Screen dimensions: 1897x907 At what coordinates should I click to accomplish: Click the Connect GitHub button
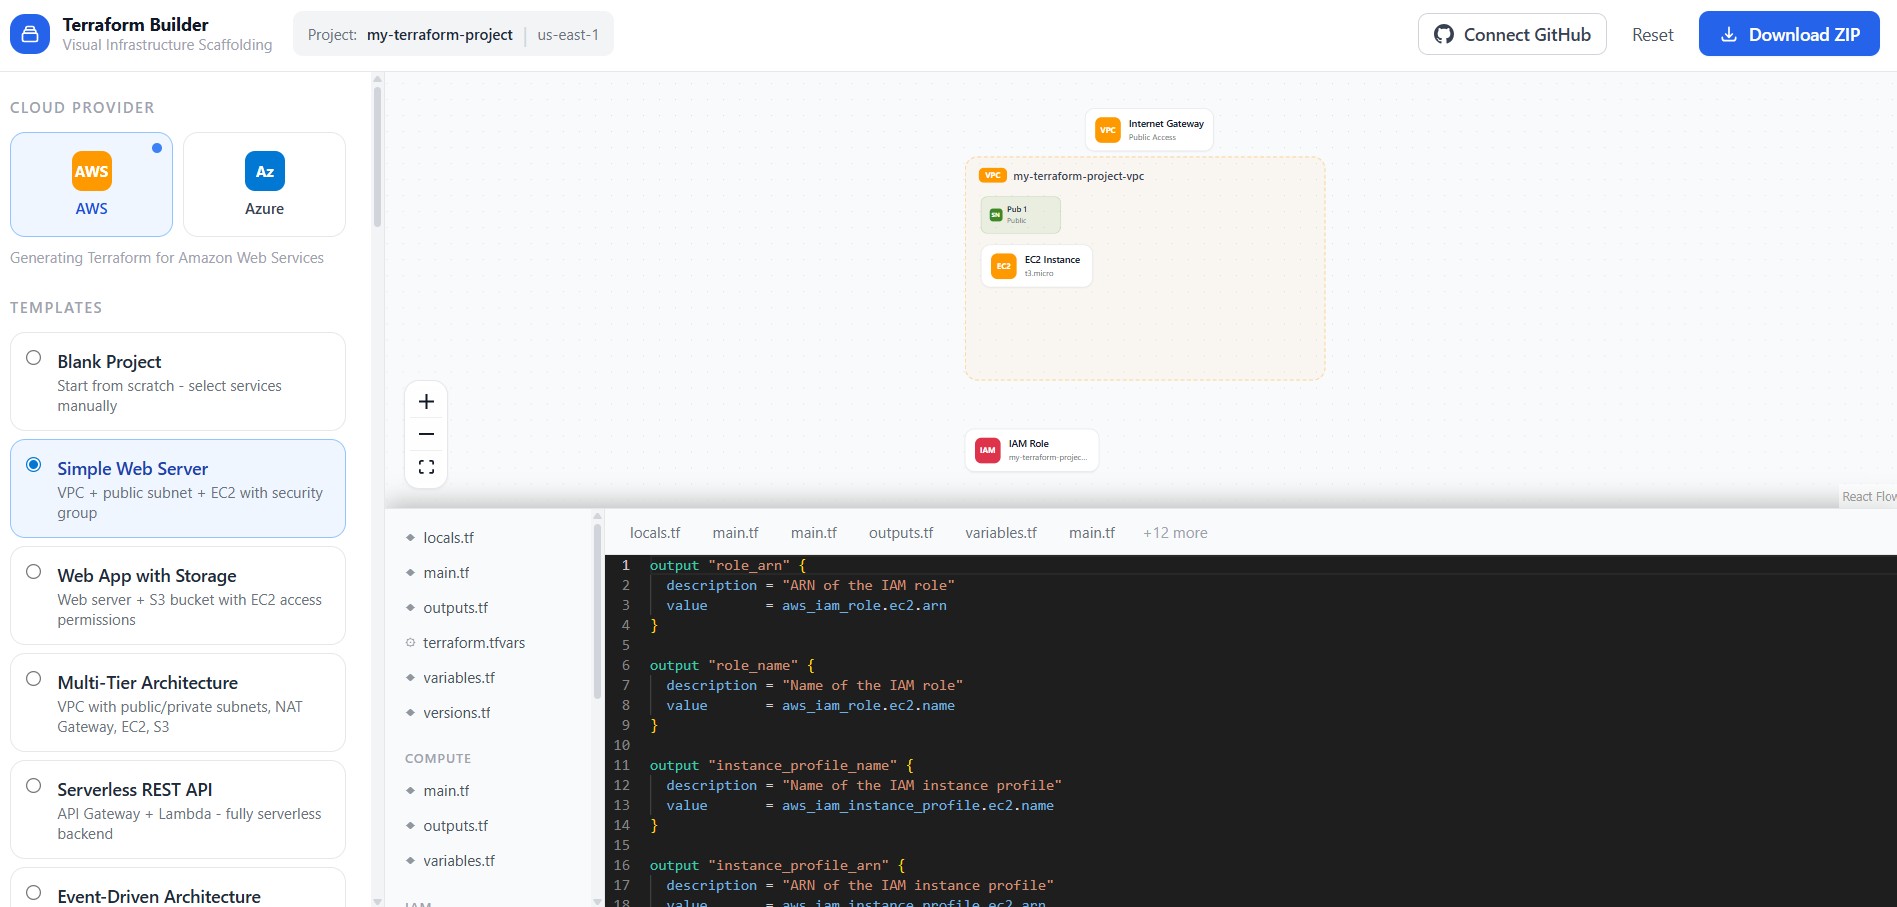click(x=1511, y=35)
